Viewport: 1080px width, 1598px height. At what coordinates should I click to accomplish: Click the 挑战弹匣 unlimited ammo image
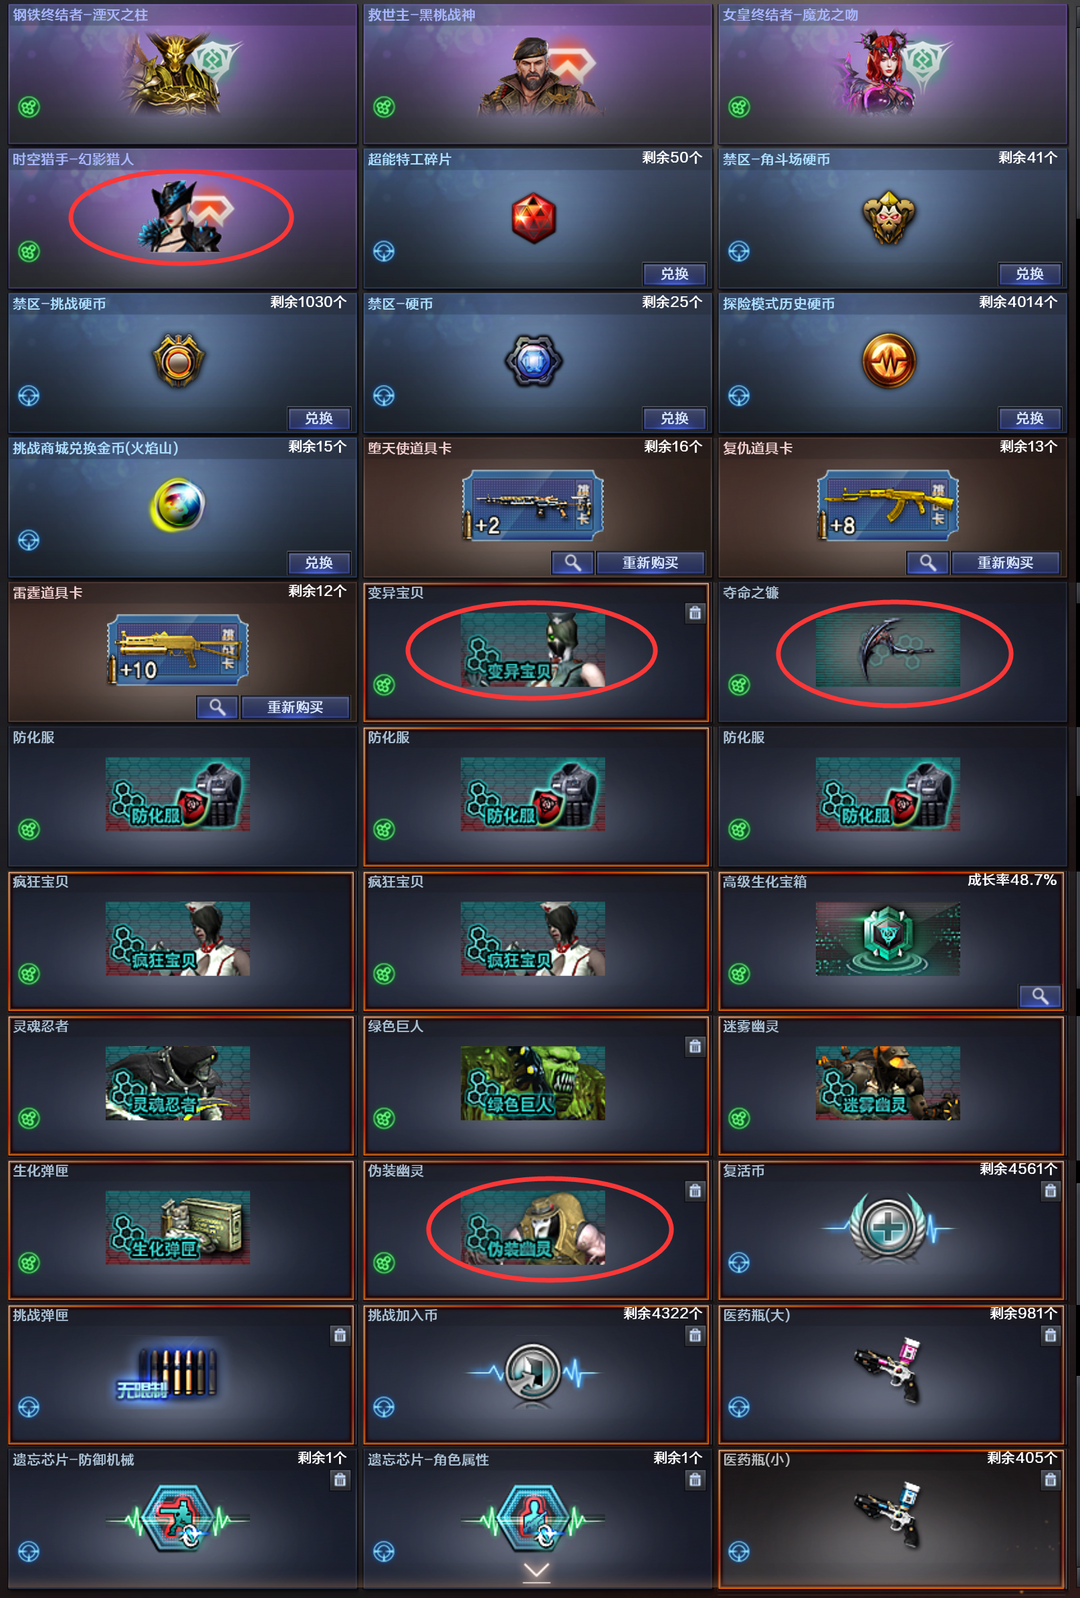pyautogui.click(x=168, y=1373)
